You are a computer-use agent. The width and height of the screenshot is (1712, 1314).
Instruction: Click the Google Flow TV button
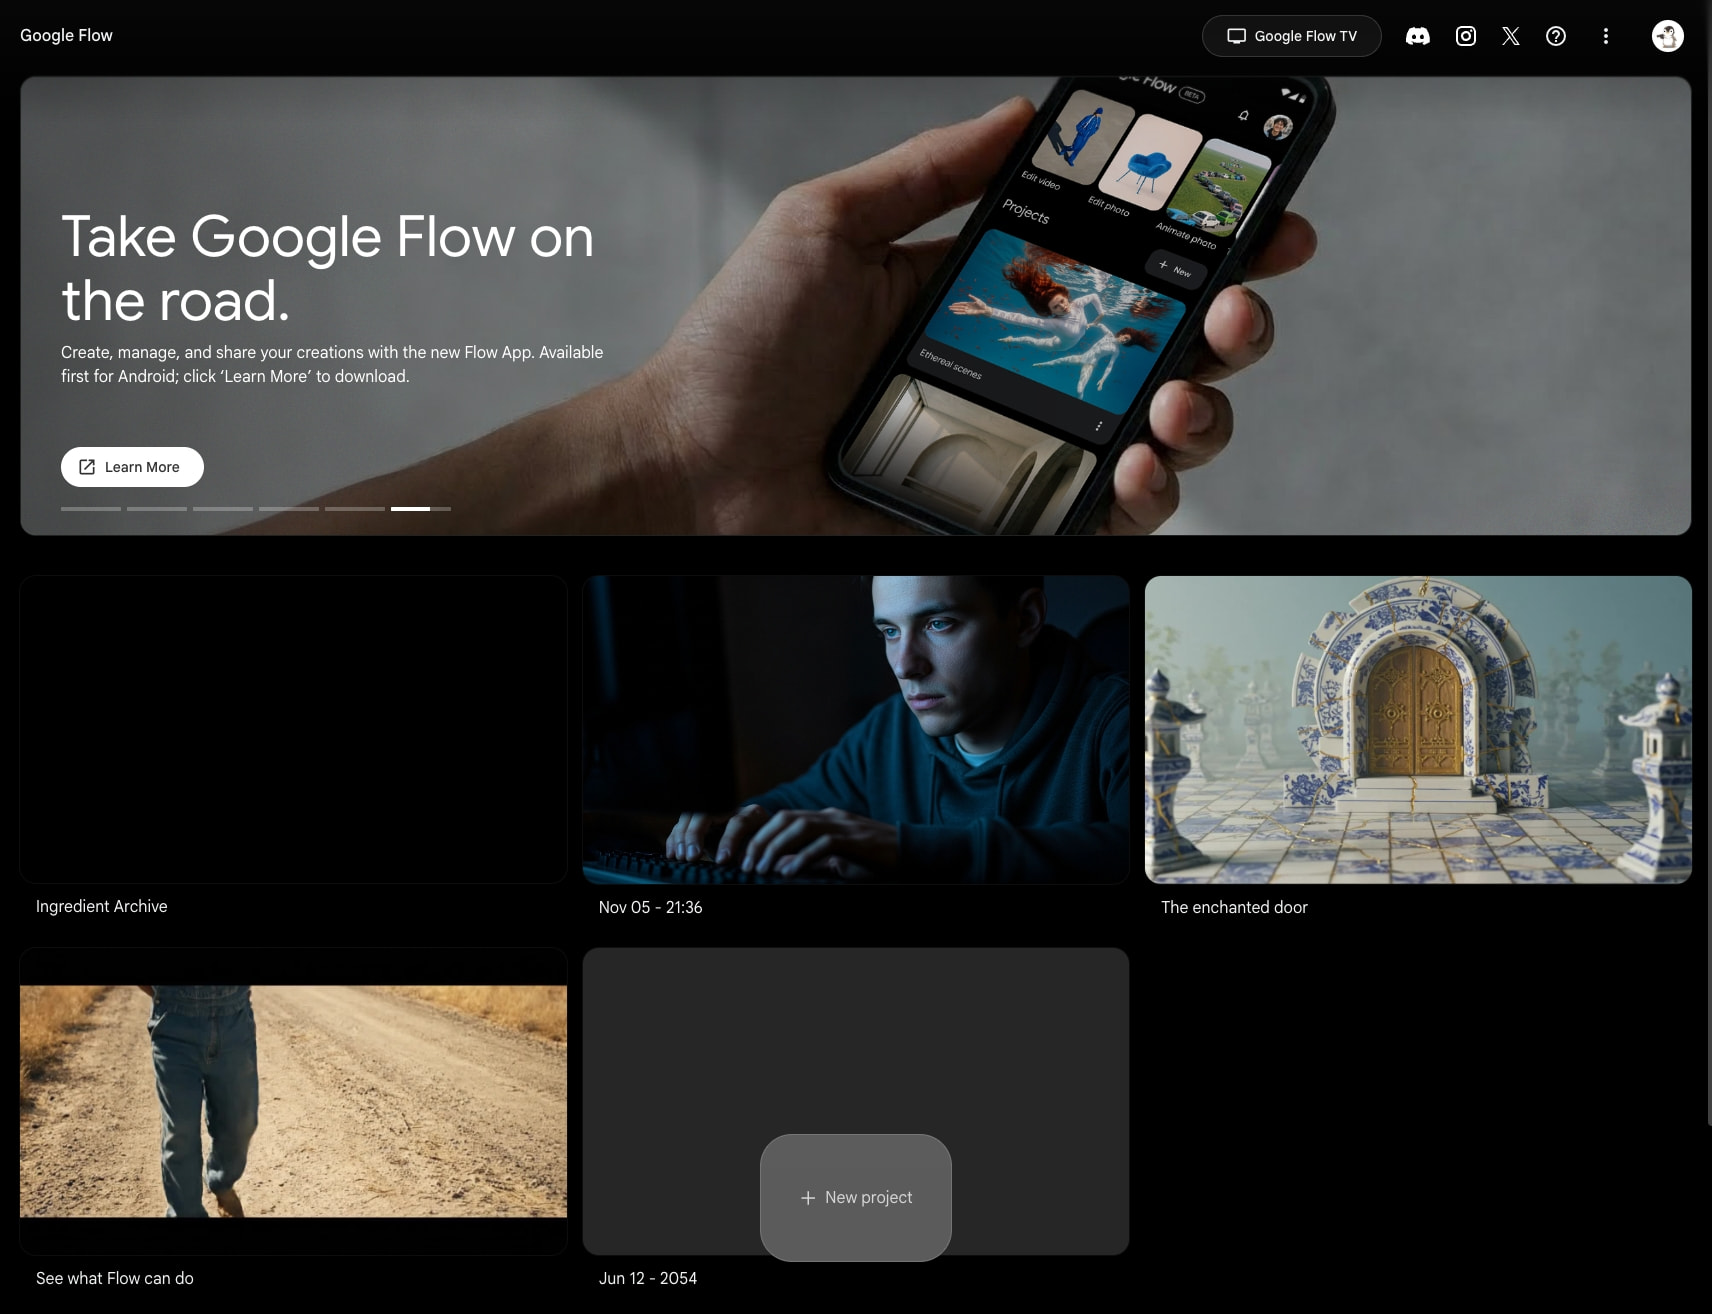[x=1291, y=36]
